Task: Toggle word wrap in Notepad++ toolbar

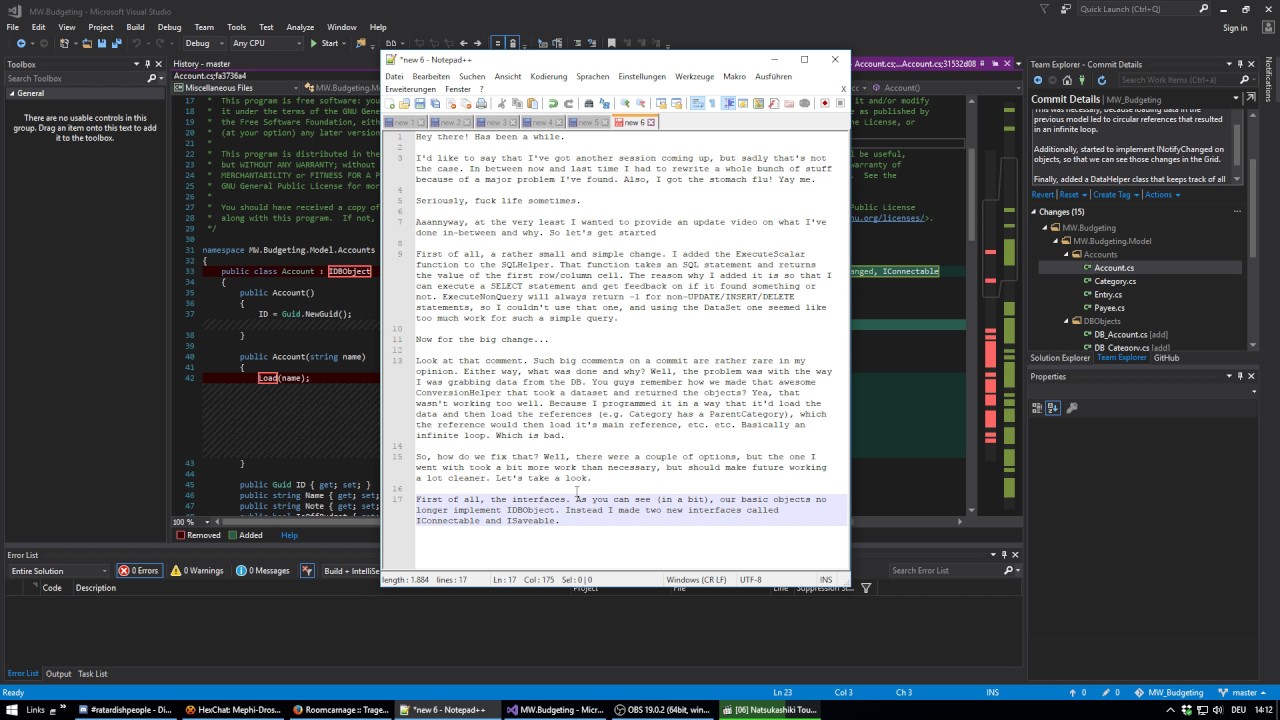Action: click(x=697, y=103)
